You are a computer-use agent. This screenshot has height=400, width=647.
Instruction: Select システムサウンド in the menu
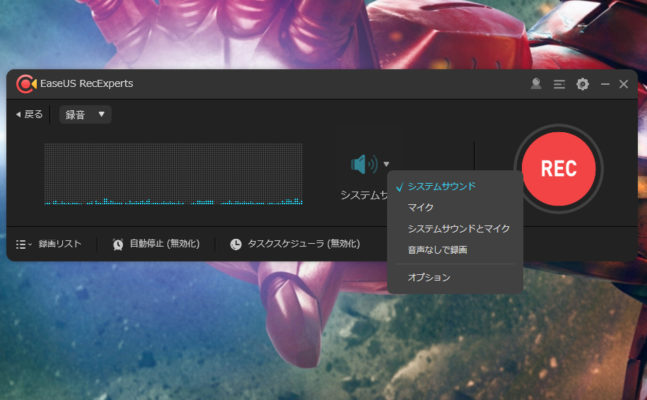[442, 187]
